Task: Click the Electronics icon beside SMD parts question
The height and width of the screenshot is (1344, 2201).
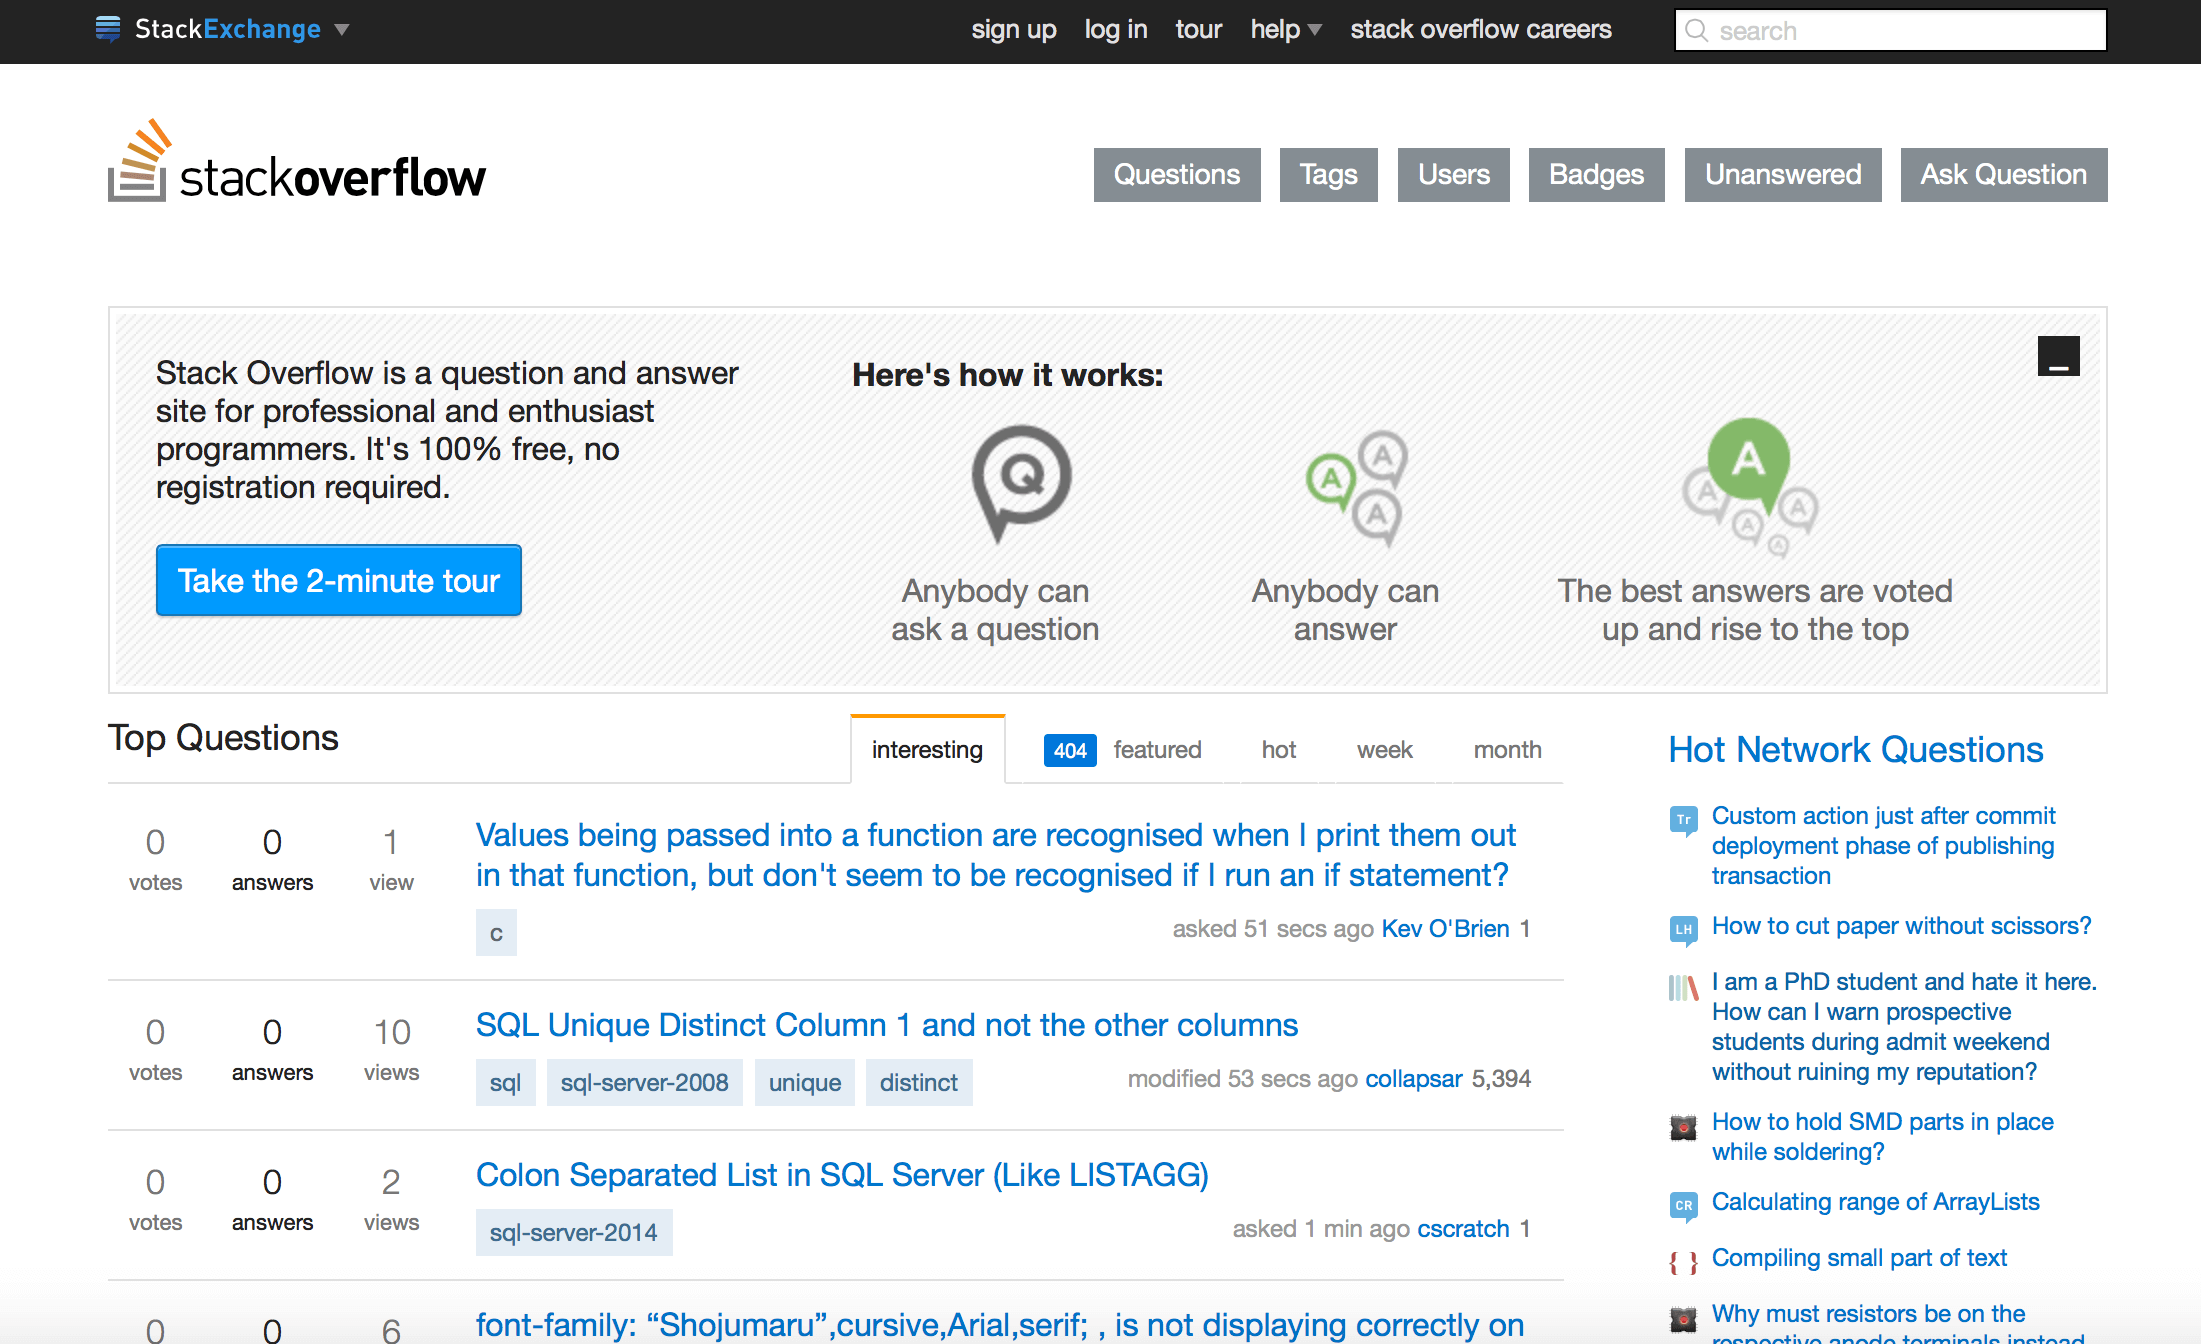Action: (x=1684, y=1128)
